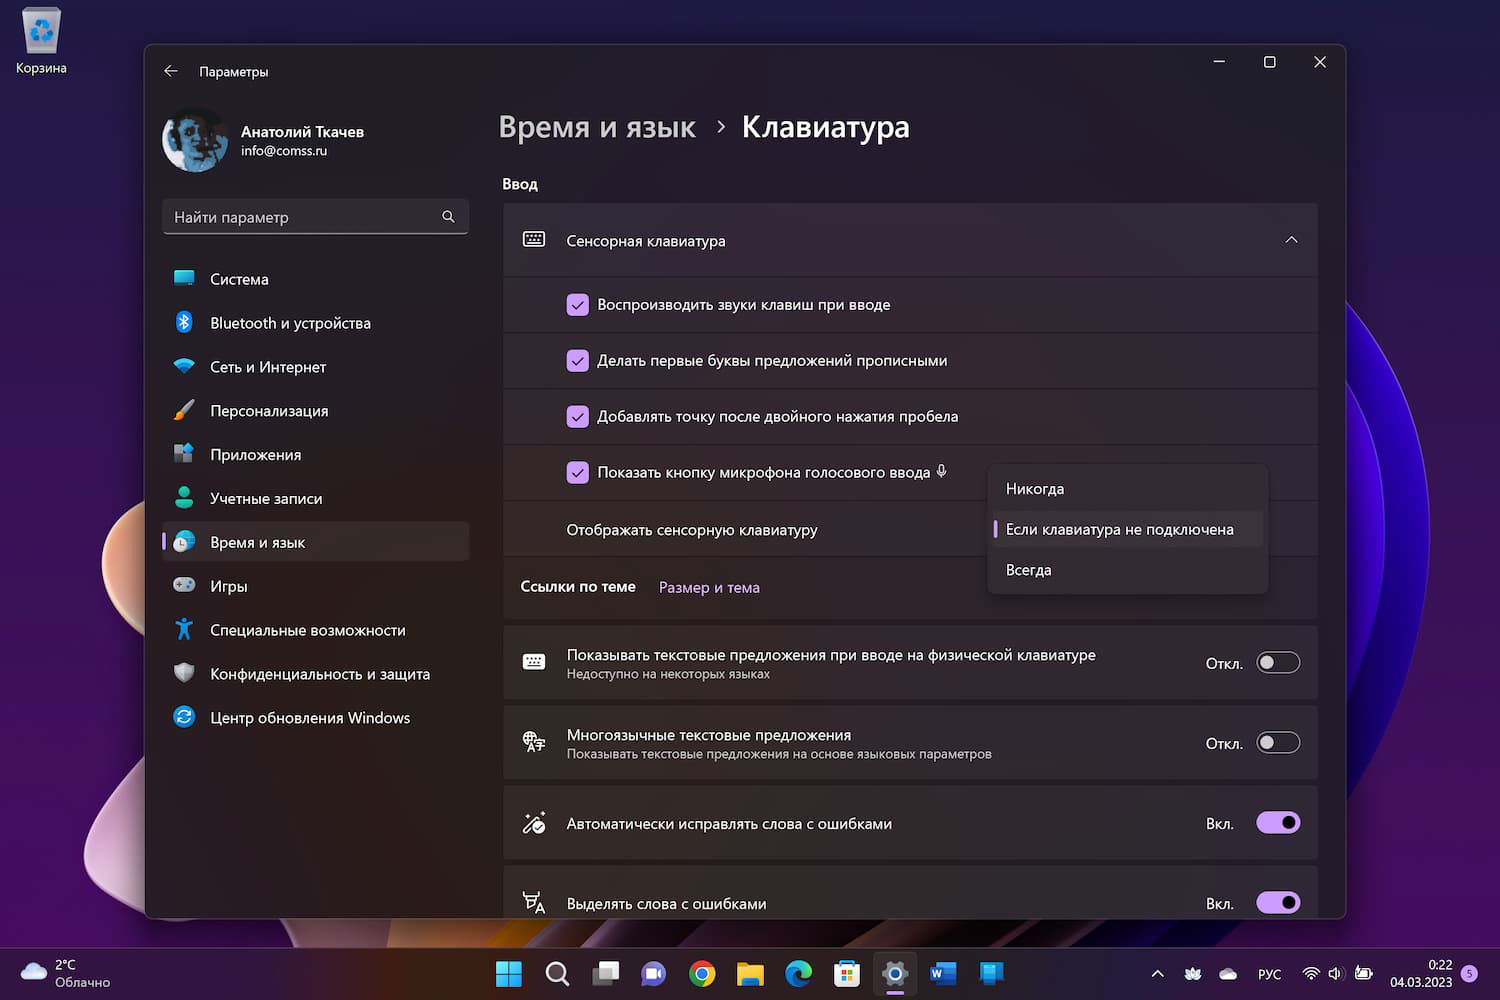Click the autocorrect icon beside Автоматически исправлять

click(x=534, y=823)
